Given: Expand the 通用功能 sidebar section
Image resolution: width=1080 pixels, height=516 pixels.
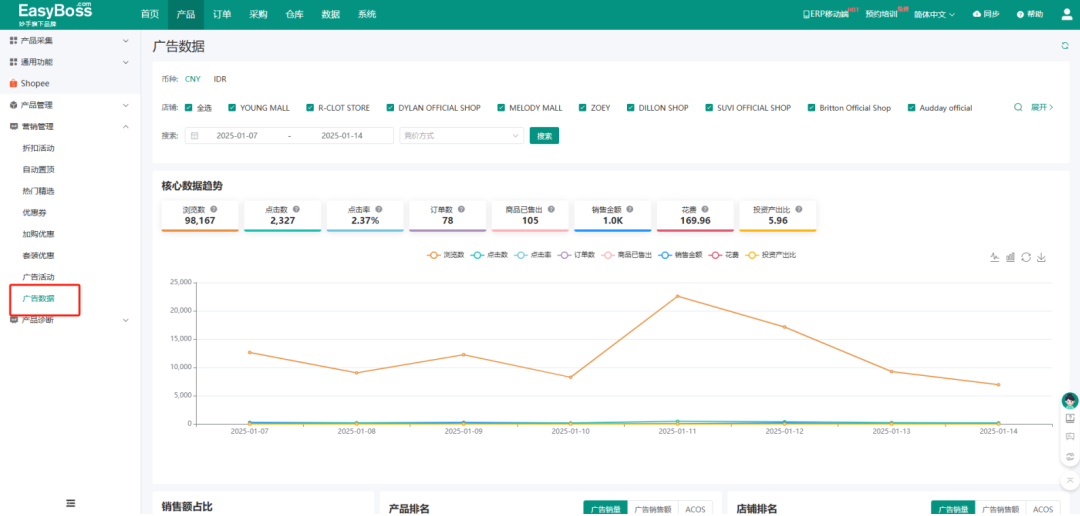Looking at the screenshot, I should pos(70,62).
